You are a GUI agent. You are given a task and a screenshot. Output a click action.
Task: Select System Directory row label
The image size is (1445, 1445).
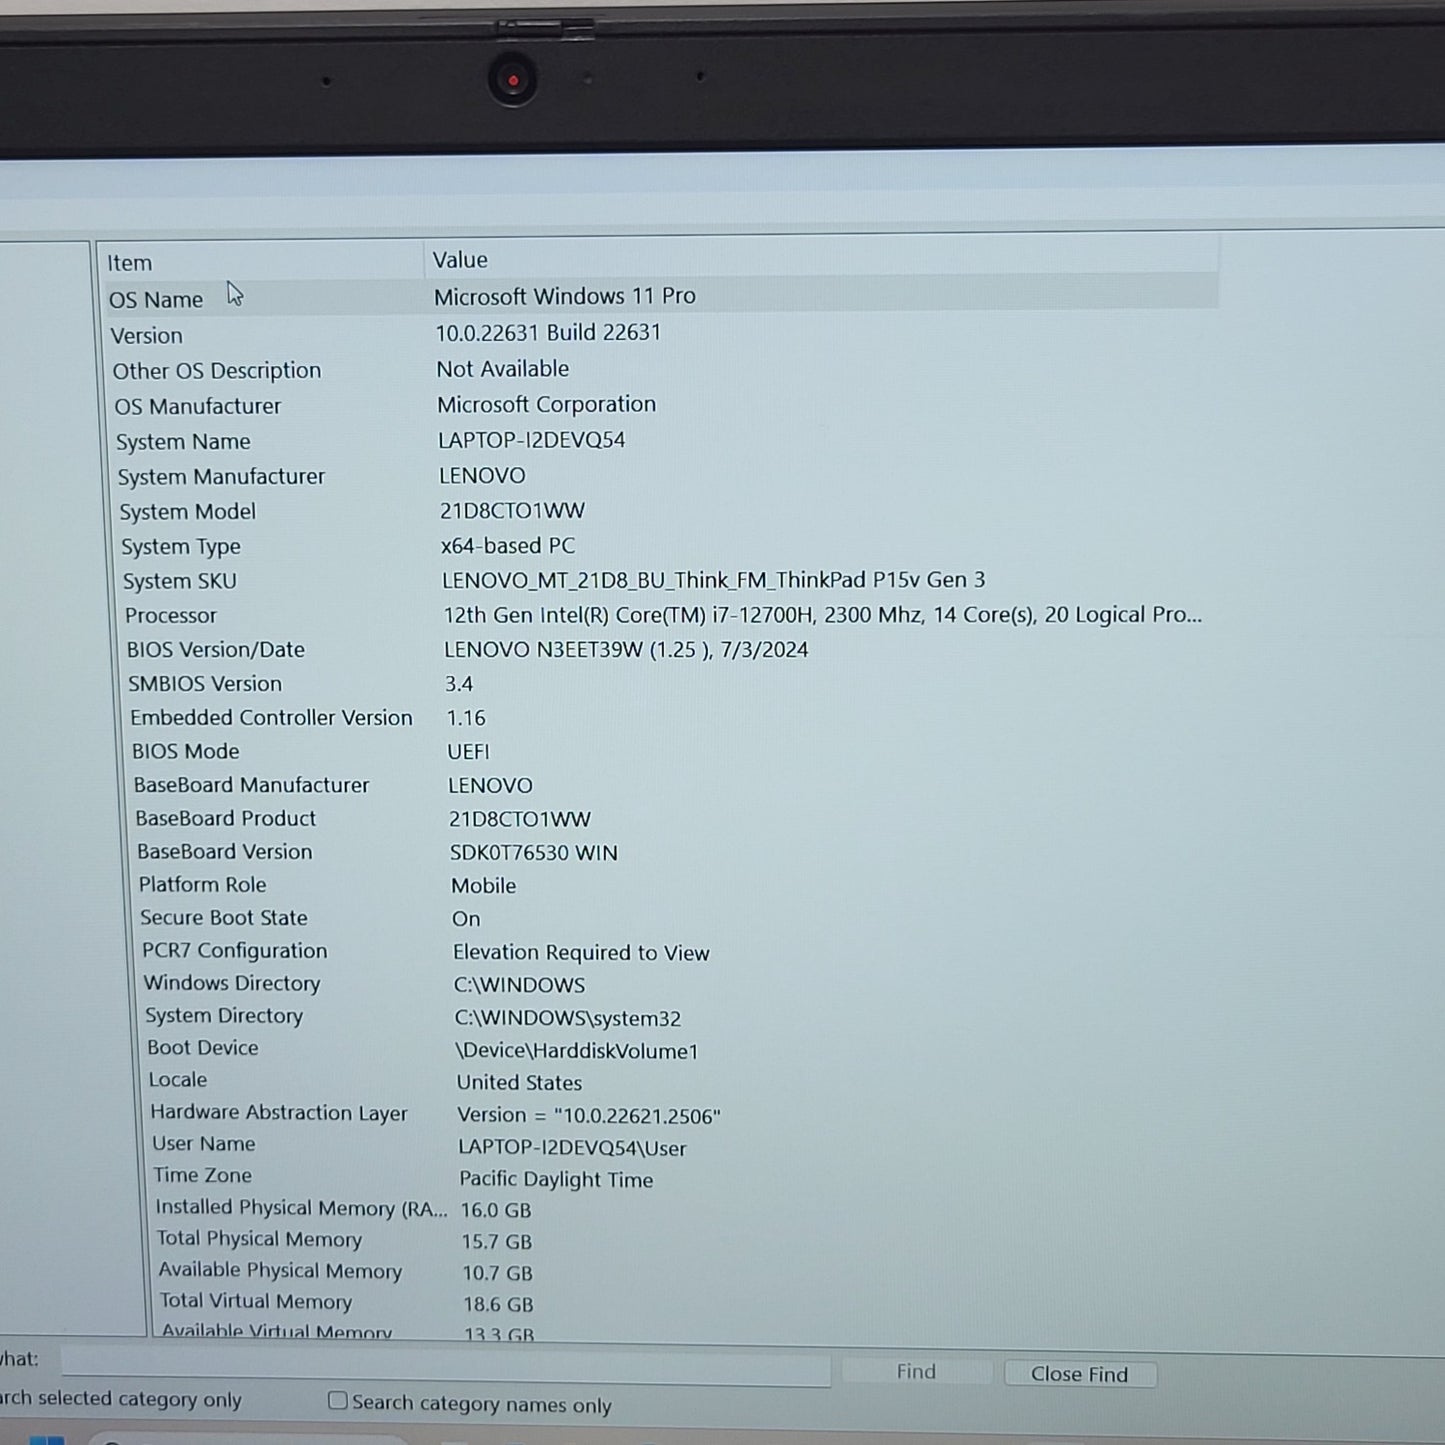click(224, 1015)
